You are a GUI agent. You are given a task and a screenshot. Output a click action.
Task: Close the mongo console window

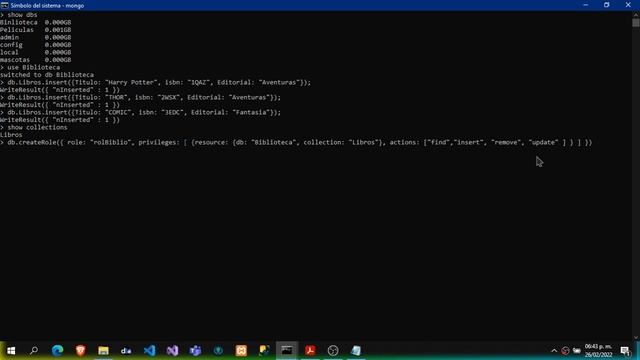coord(628,5)
